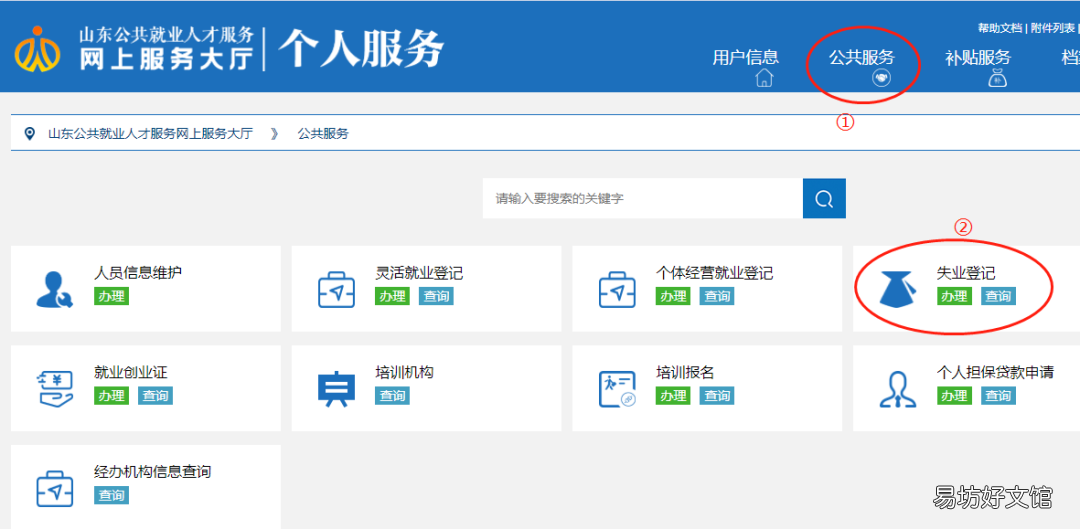This screenshot has width=1080, height=529.
Task: Click the 人员信息维护 person icon
Action: [x=54, y=289]
